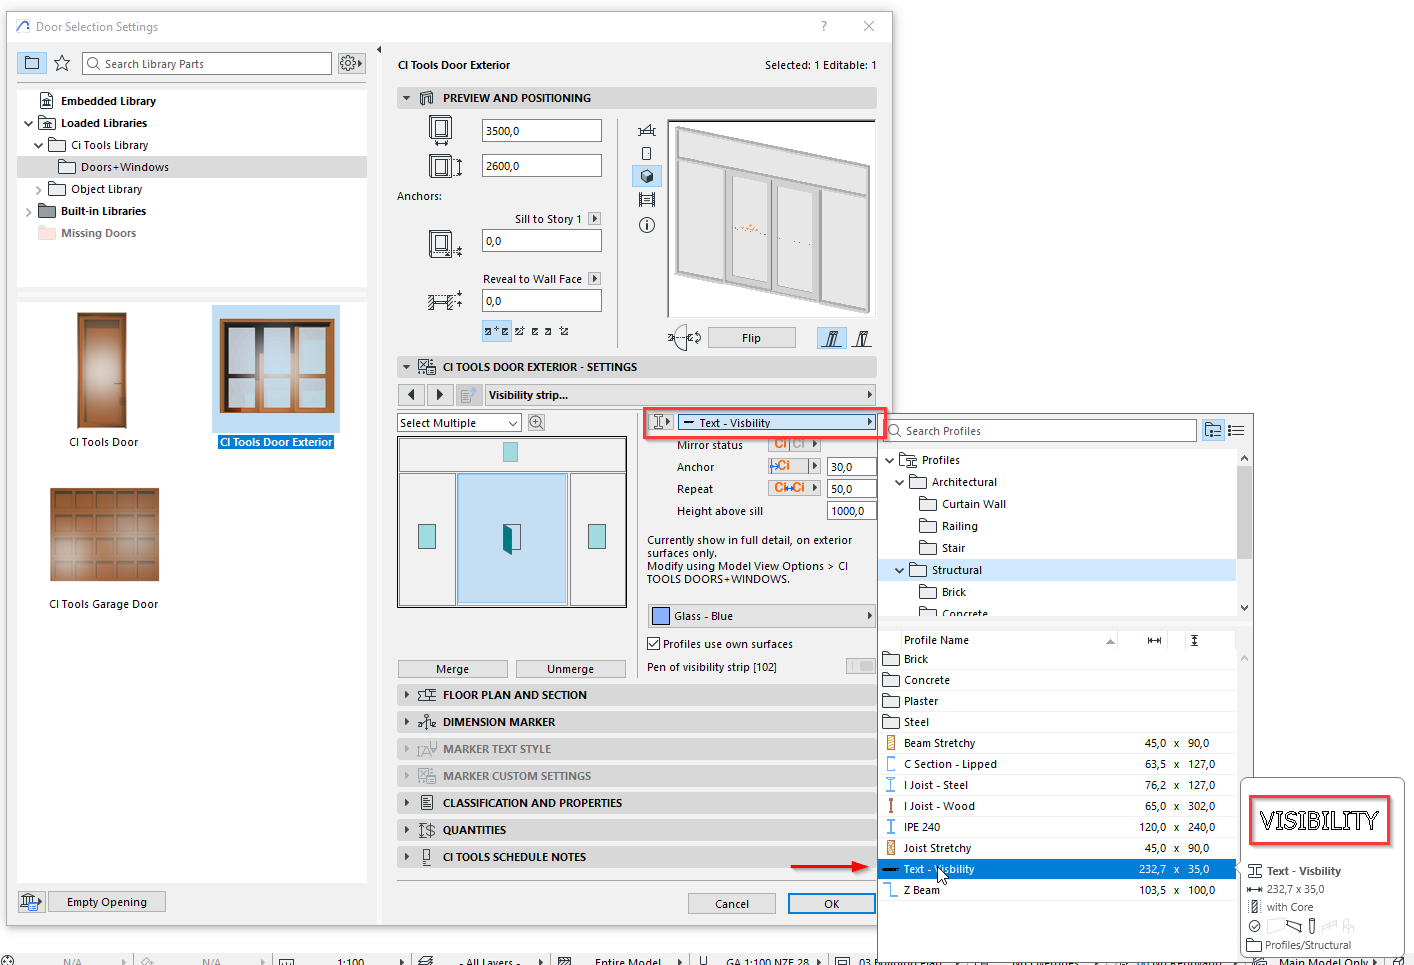The width and height of the screenshot is (1414, 965).
Task: Toggle Profiles use own surfaces checkbox
Action: tap(654, 644)
